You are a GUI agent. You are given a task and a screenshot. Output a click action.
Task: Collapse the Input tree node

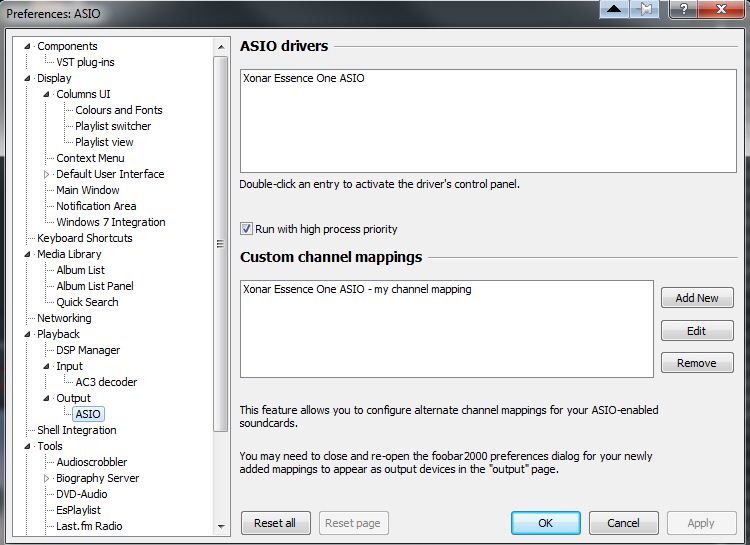click(46, 367)
